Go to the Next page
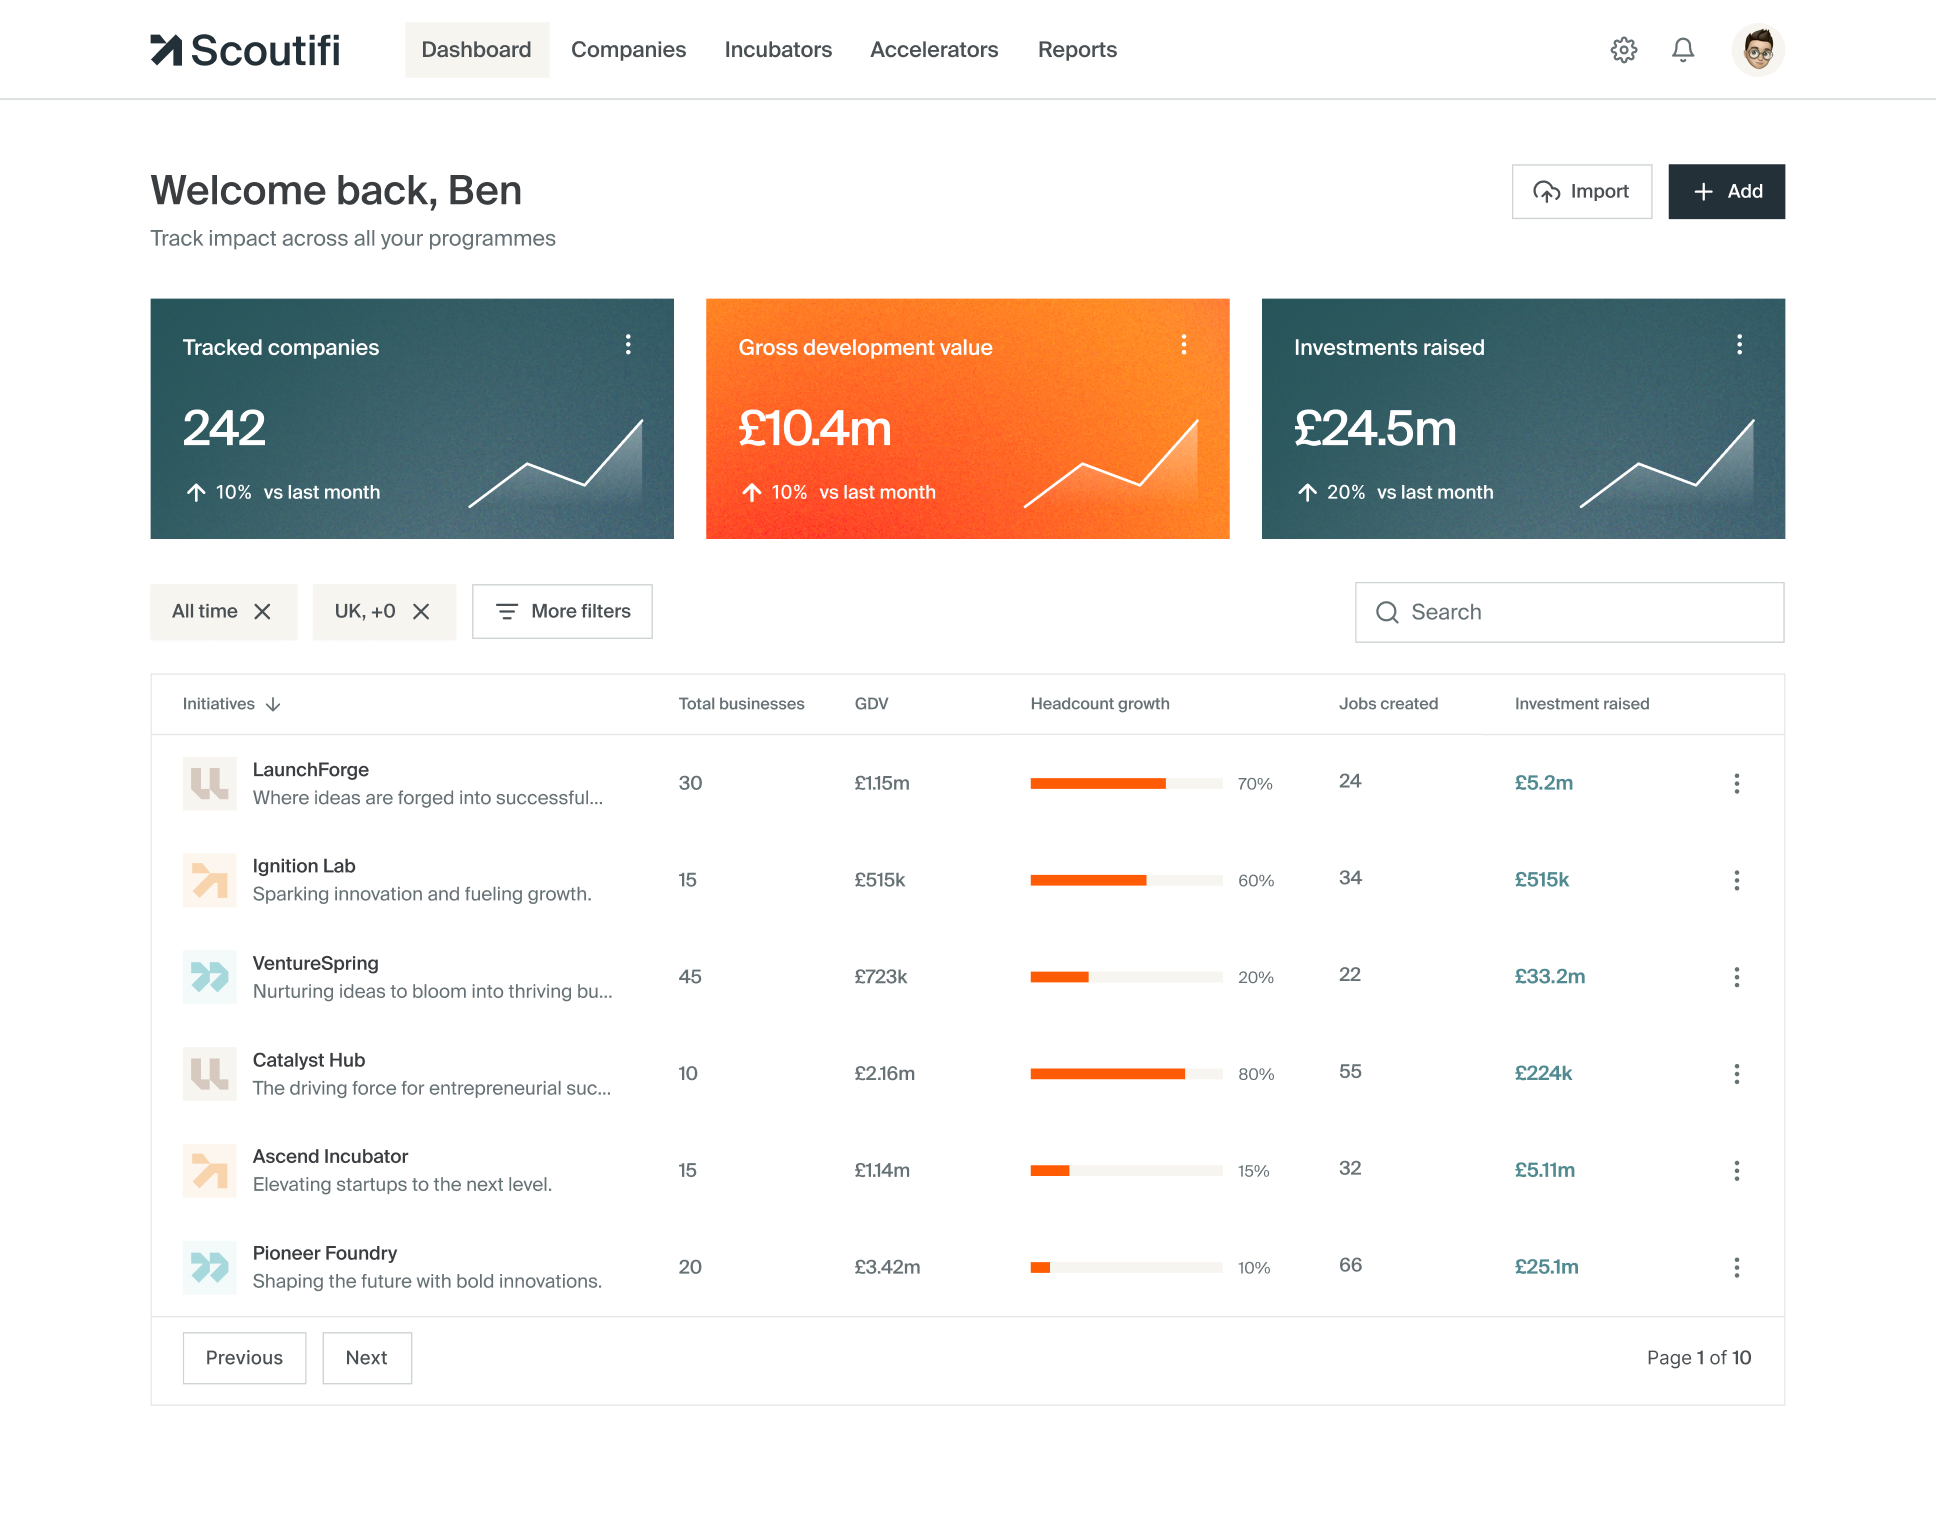Screen dimensions: 1936x1535 pos(366,1357)
